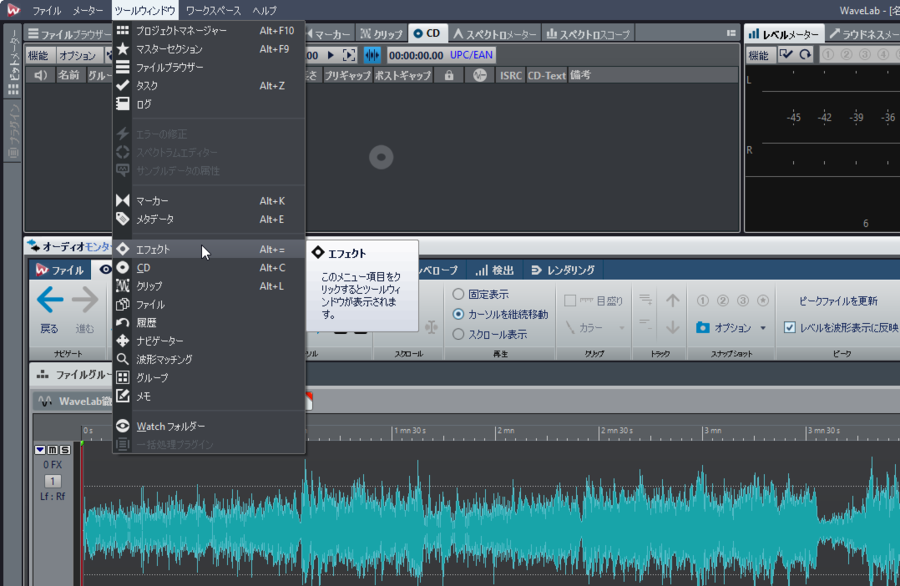Screen dimensions: 900x586
Task: Toggle the track solo S button
Action: pos(65,449)
